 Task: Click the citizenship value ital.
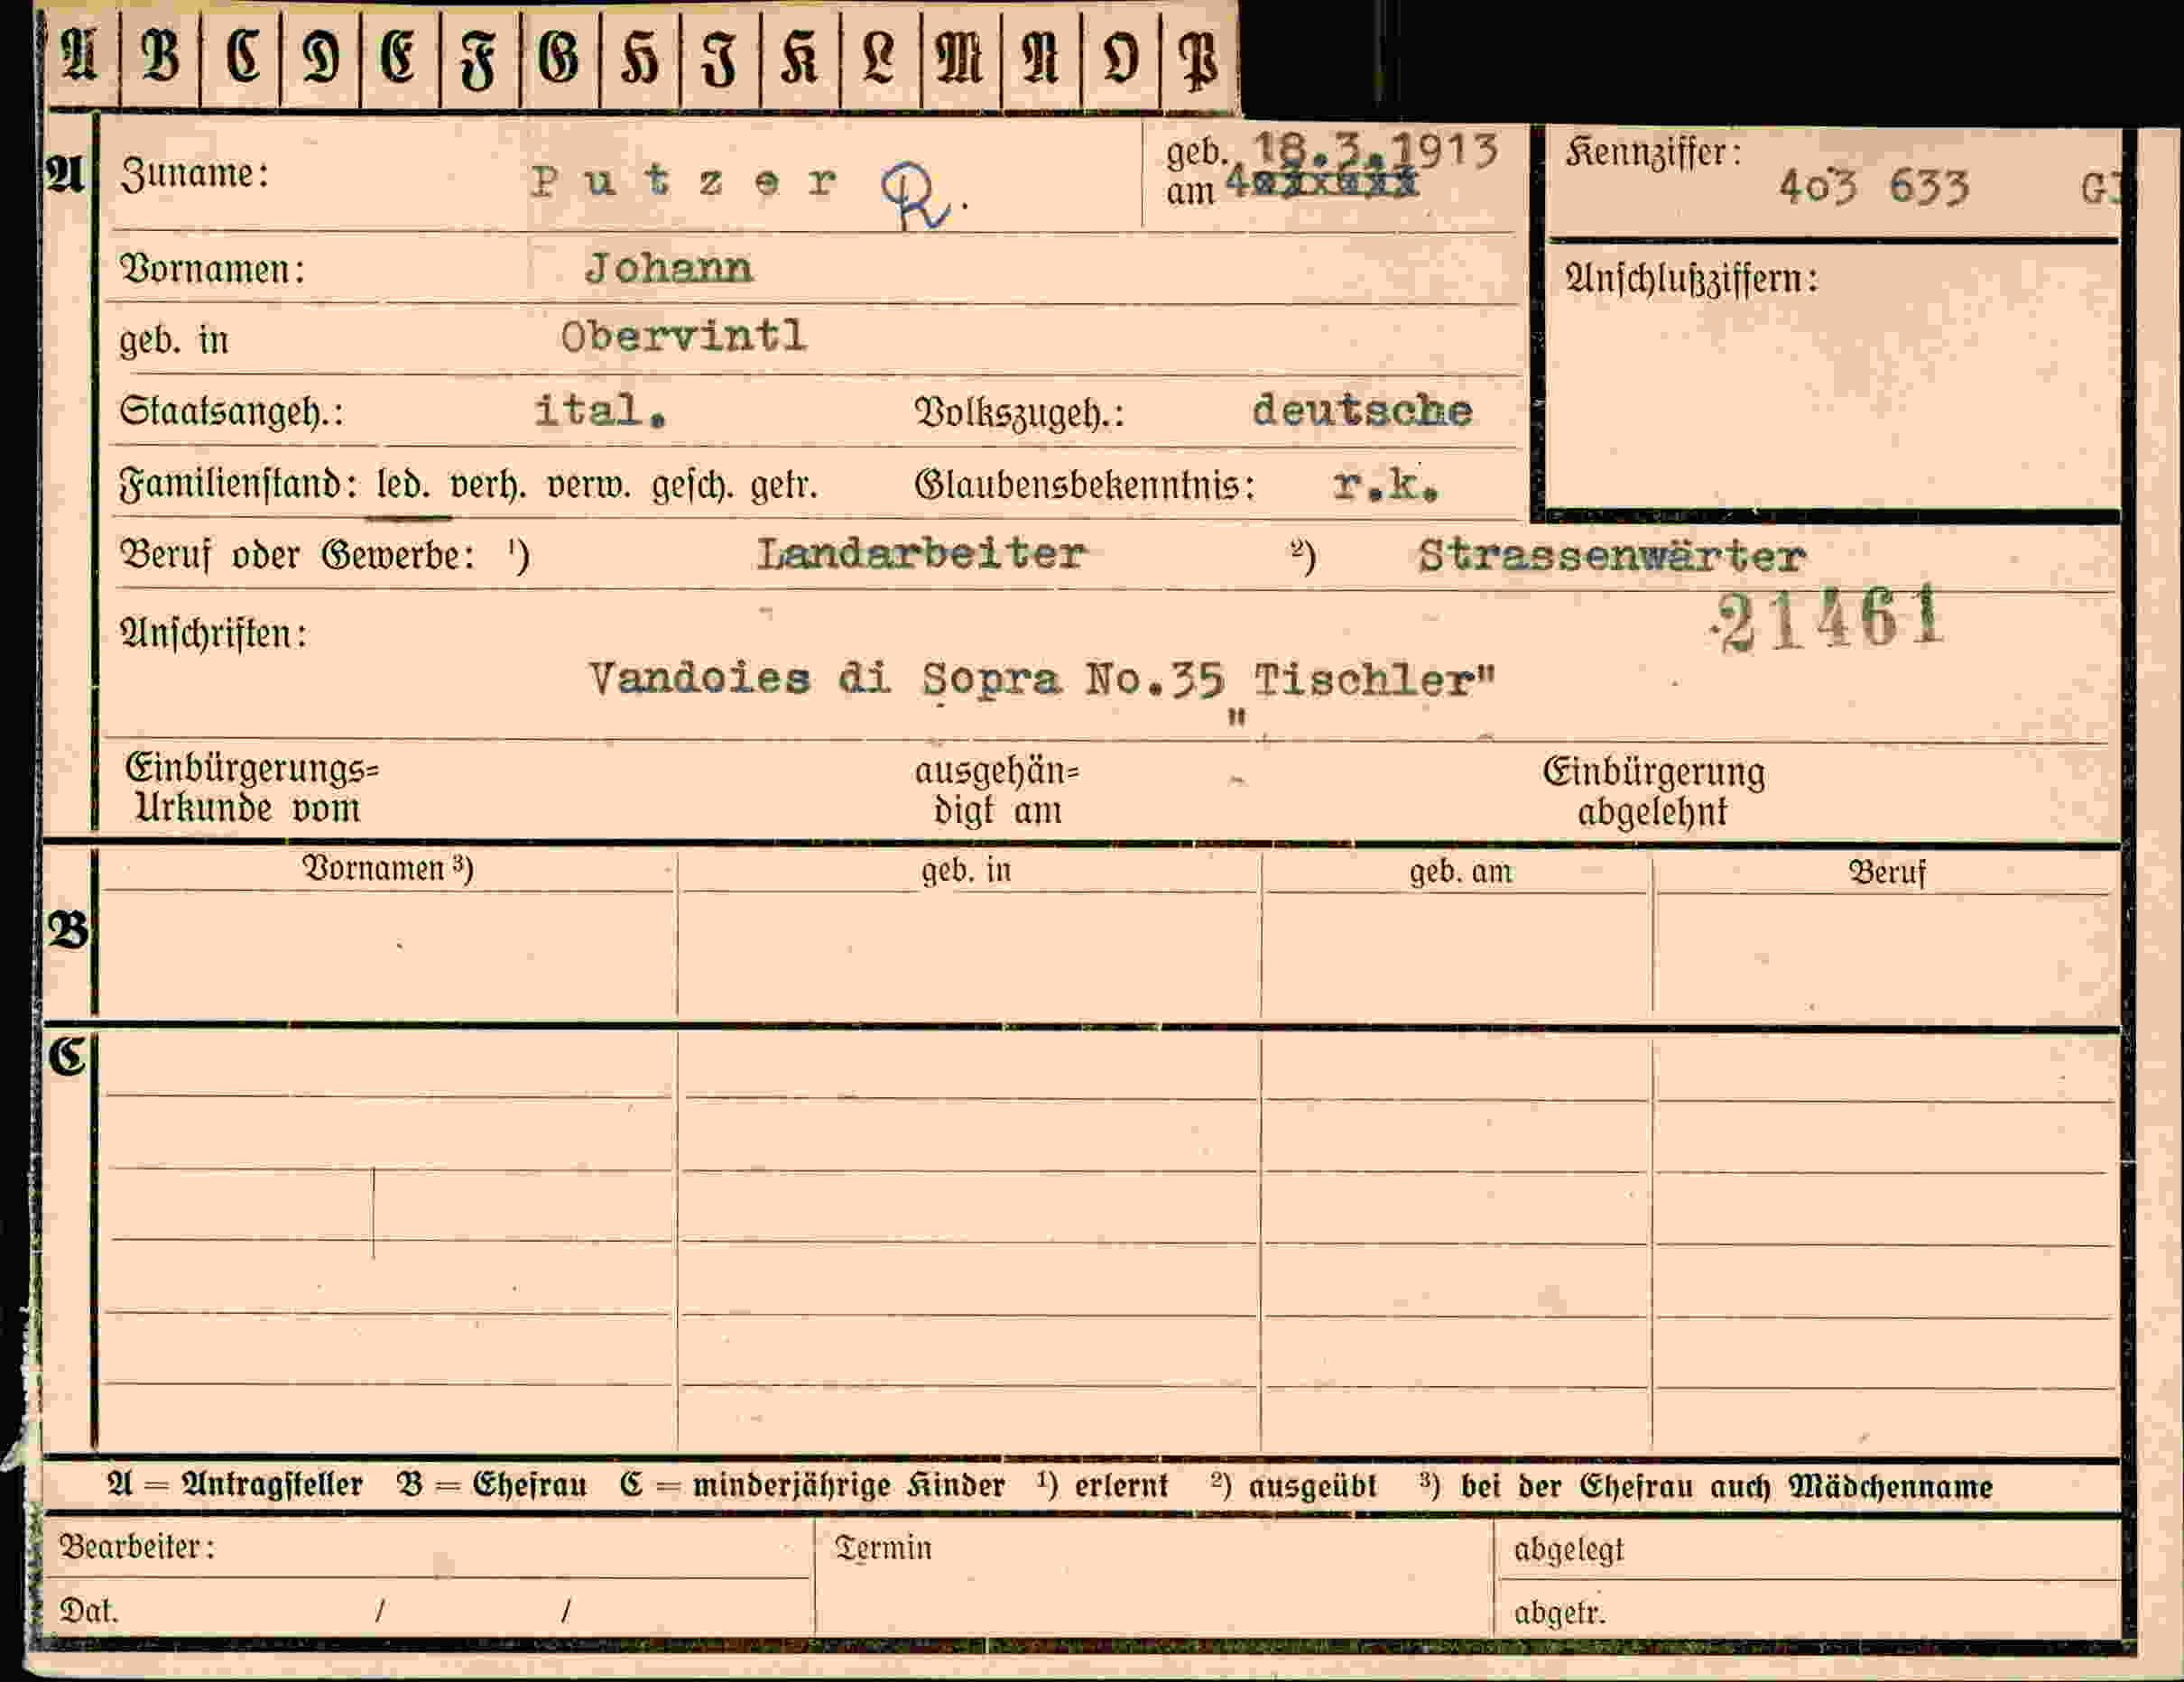(x=600, y=410)
